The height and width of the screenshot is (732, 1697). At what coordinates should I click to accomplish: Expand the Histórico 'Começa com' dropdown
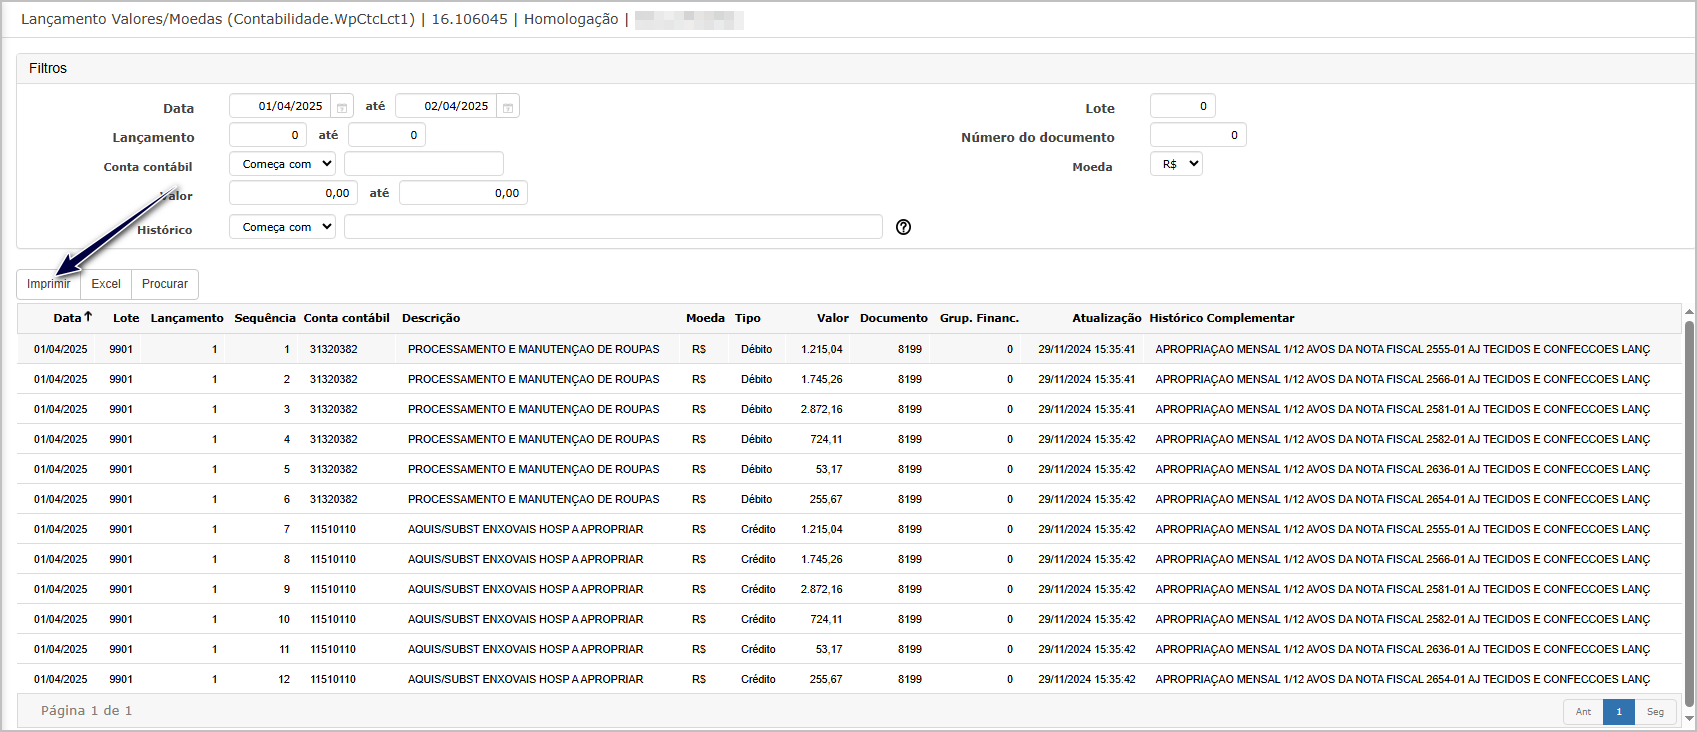click(x=283, y=227)
